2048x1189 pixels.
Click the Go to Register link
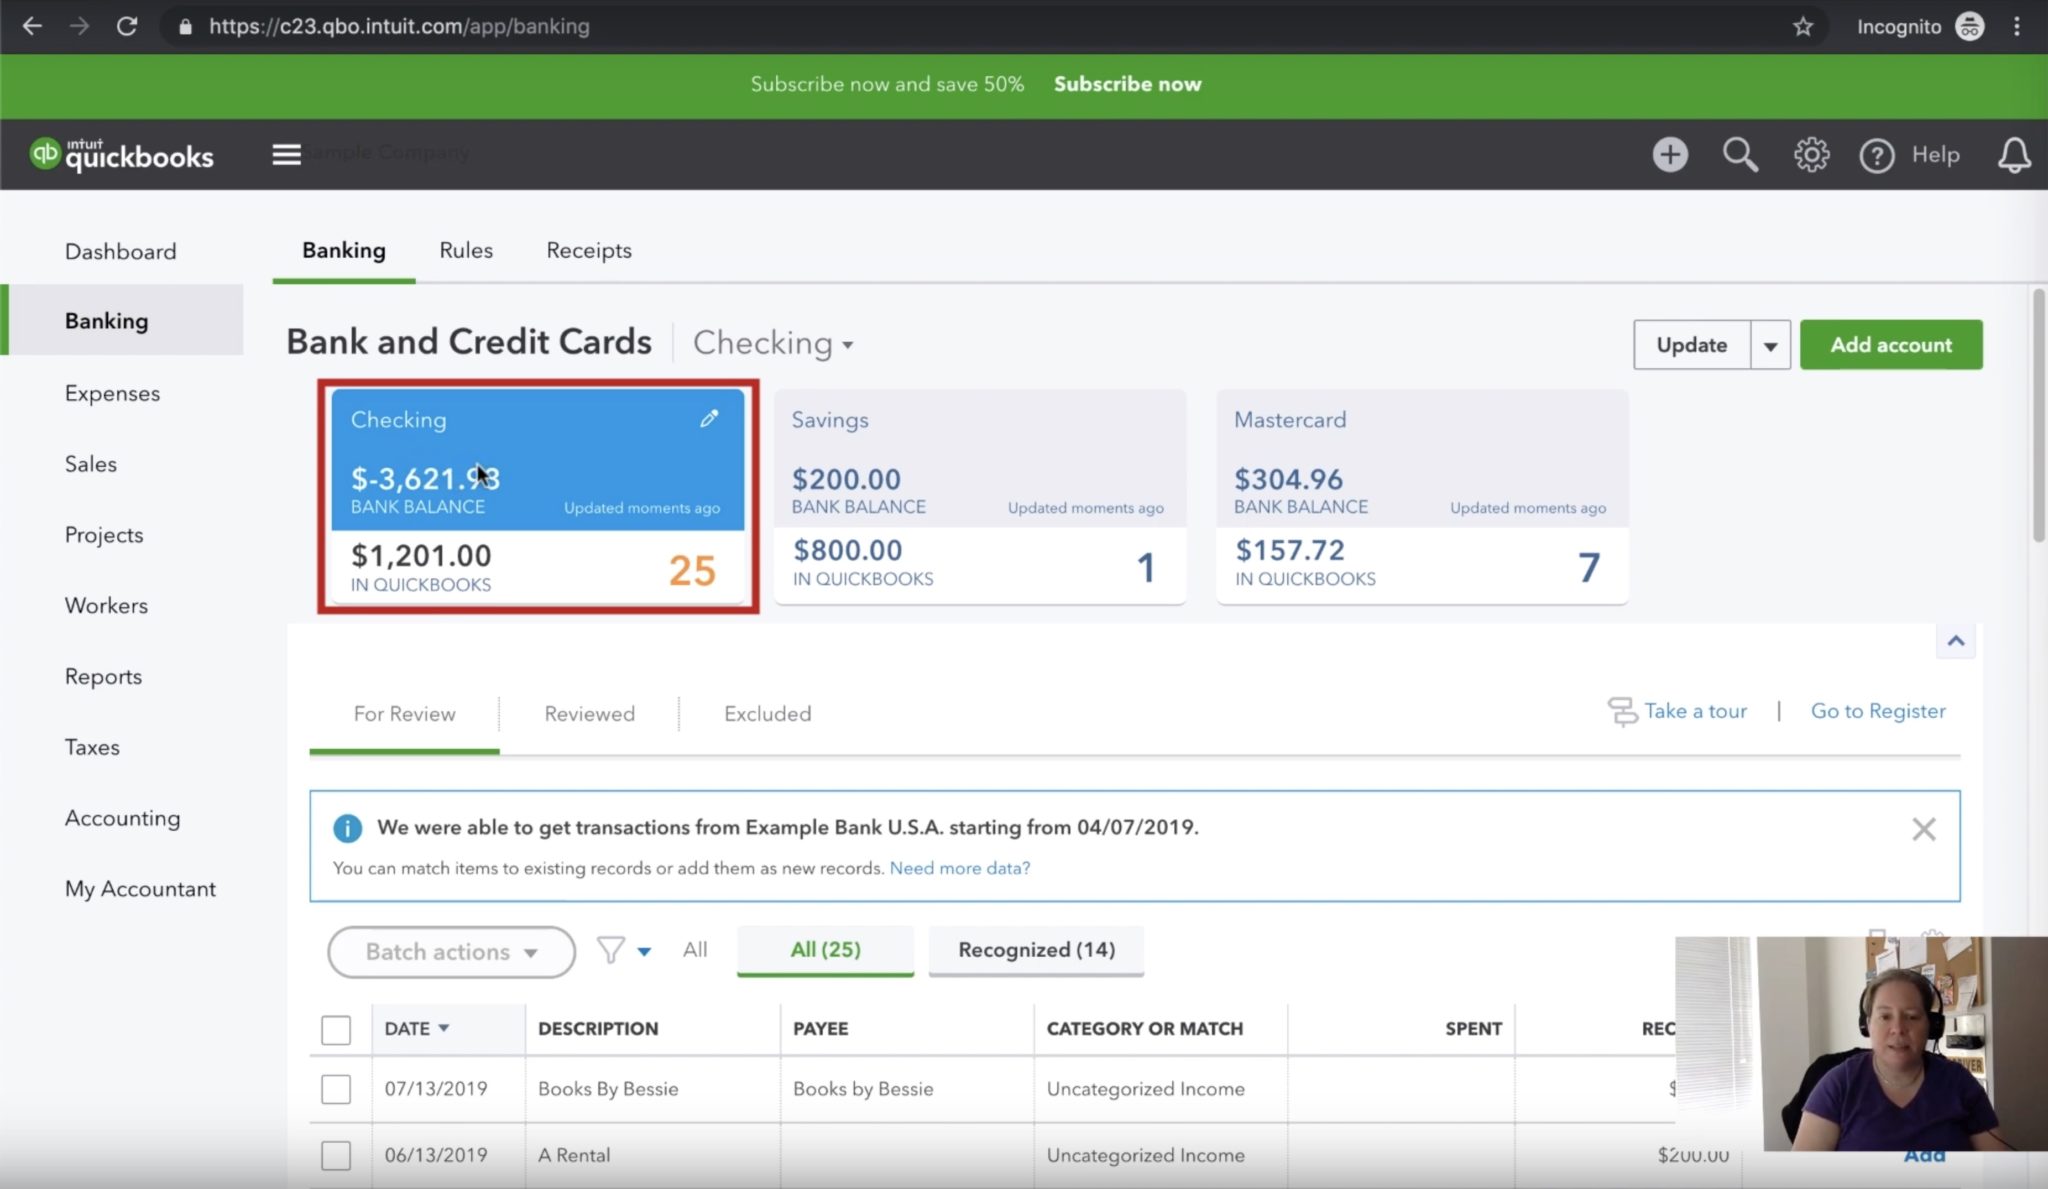click(1877, 711)
